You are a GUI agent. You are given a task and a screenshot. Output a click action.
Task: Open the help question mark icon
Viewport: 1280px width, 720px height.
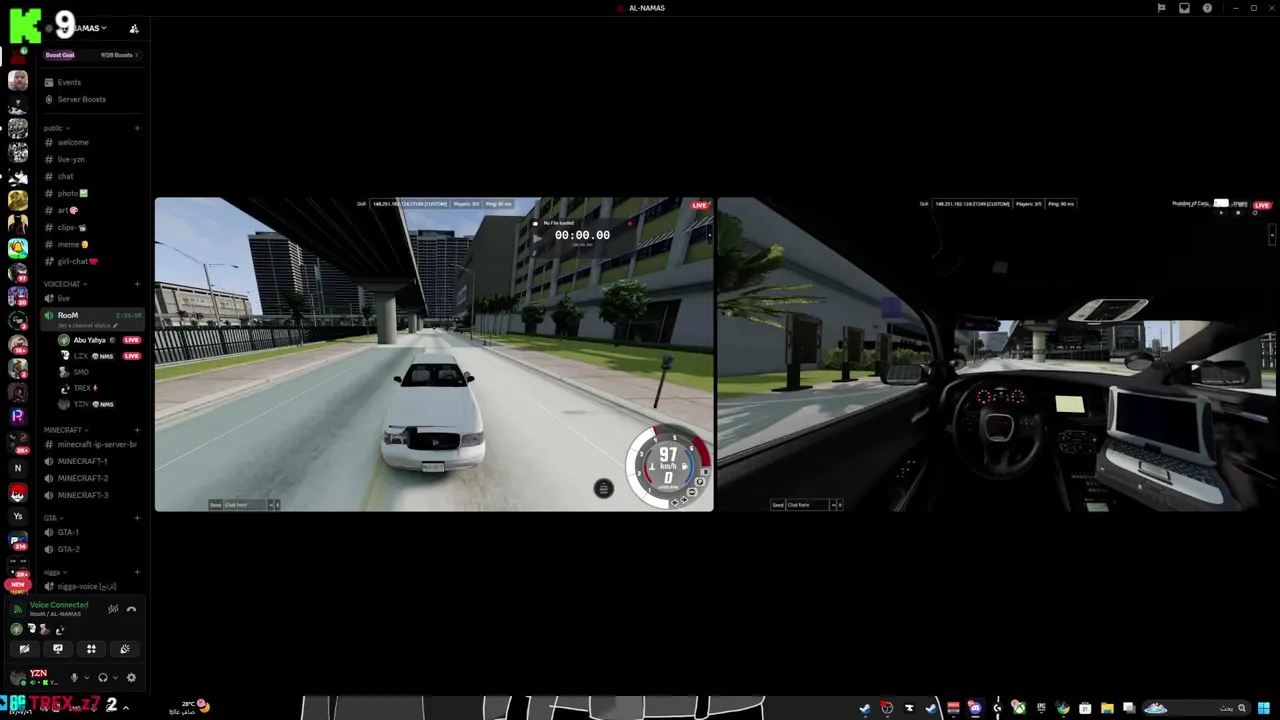pyautogui.click(x=1207, y=8)
